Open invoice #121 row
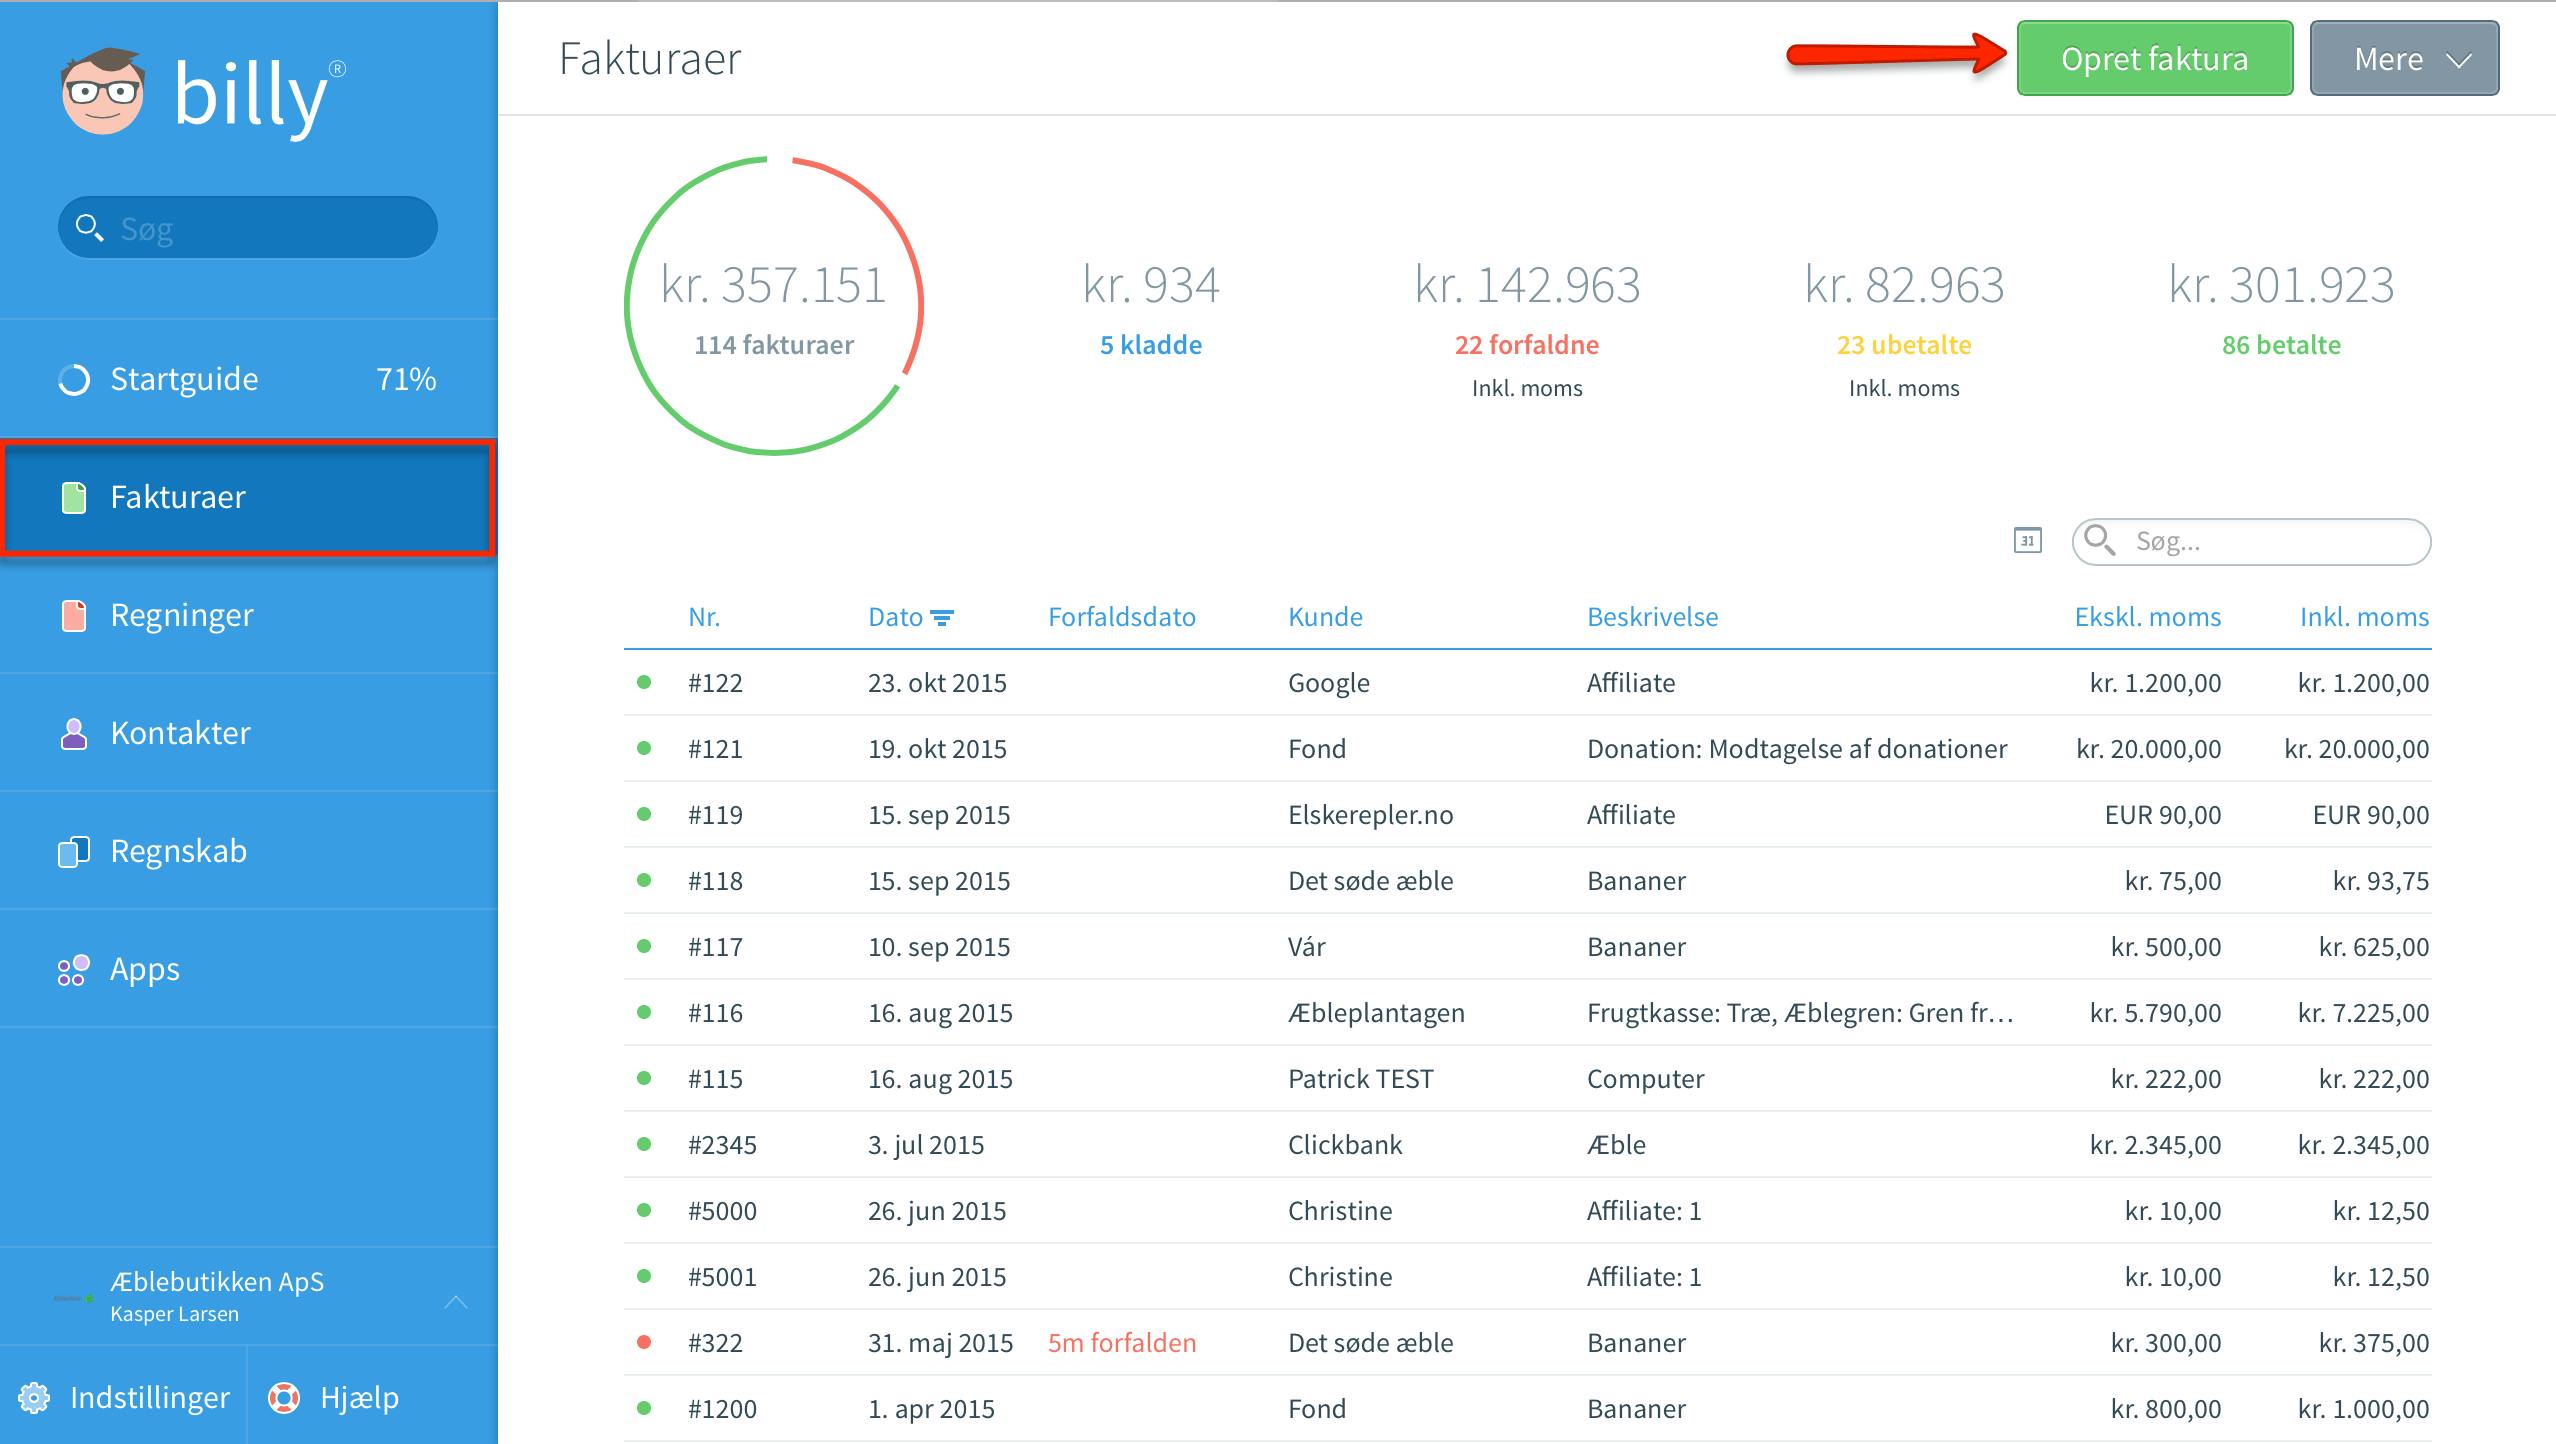This screenshot has width=2556, height=1444. click(1528, 749)
